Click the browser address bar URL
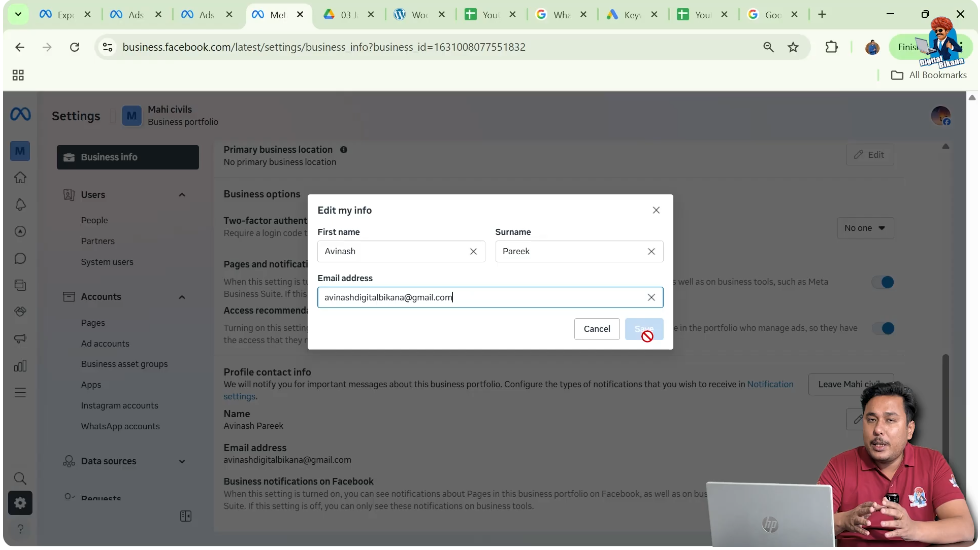Viewport: 980px width, 550px height. click(324, 47)
